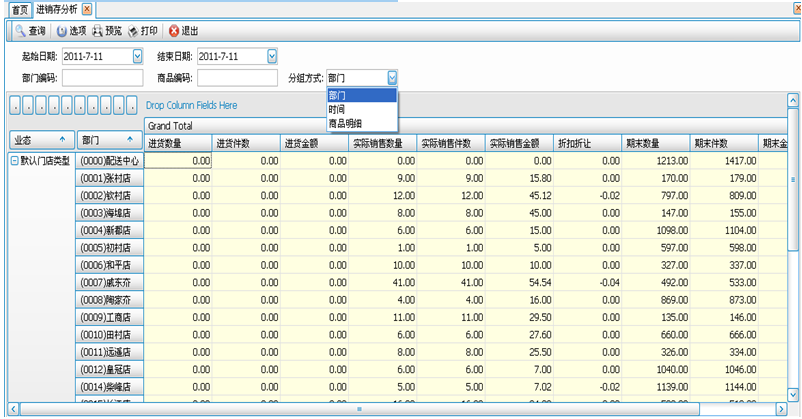Click the 1213.00 期末数量 cell
The image size is (802, 419).
tap(656, 161)
